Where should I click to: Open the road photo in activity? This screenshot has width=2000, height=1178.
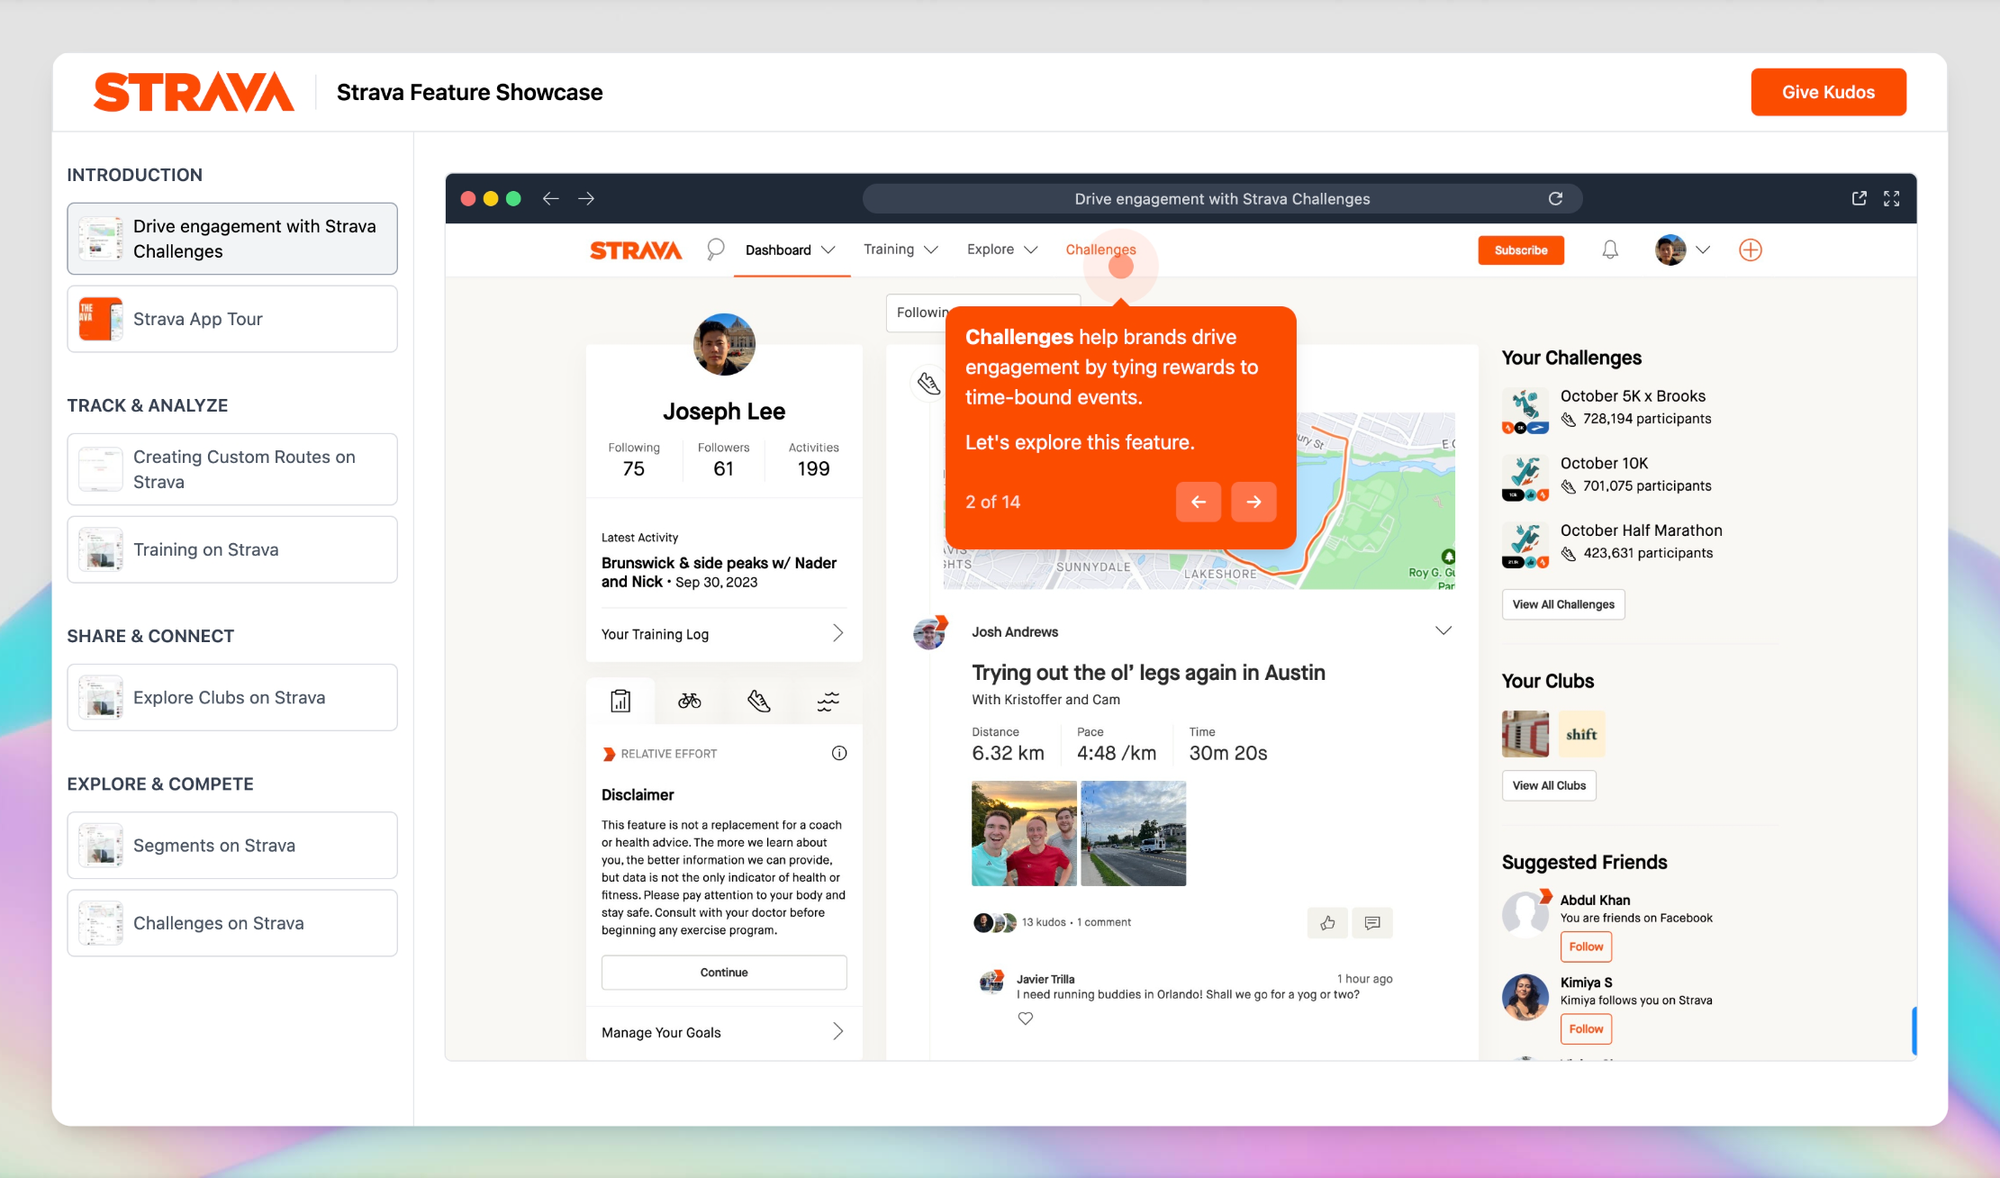point(1133,833)
